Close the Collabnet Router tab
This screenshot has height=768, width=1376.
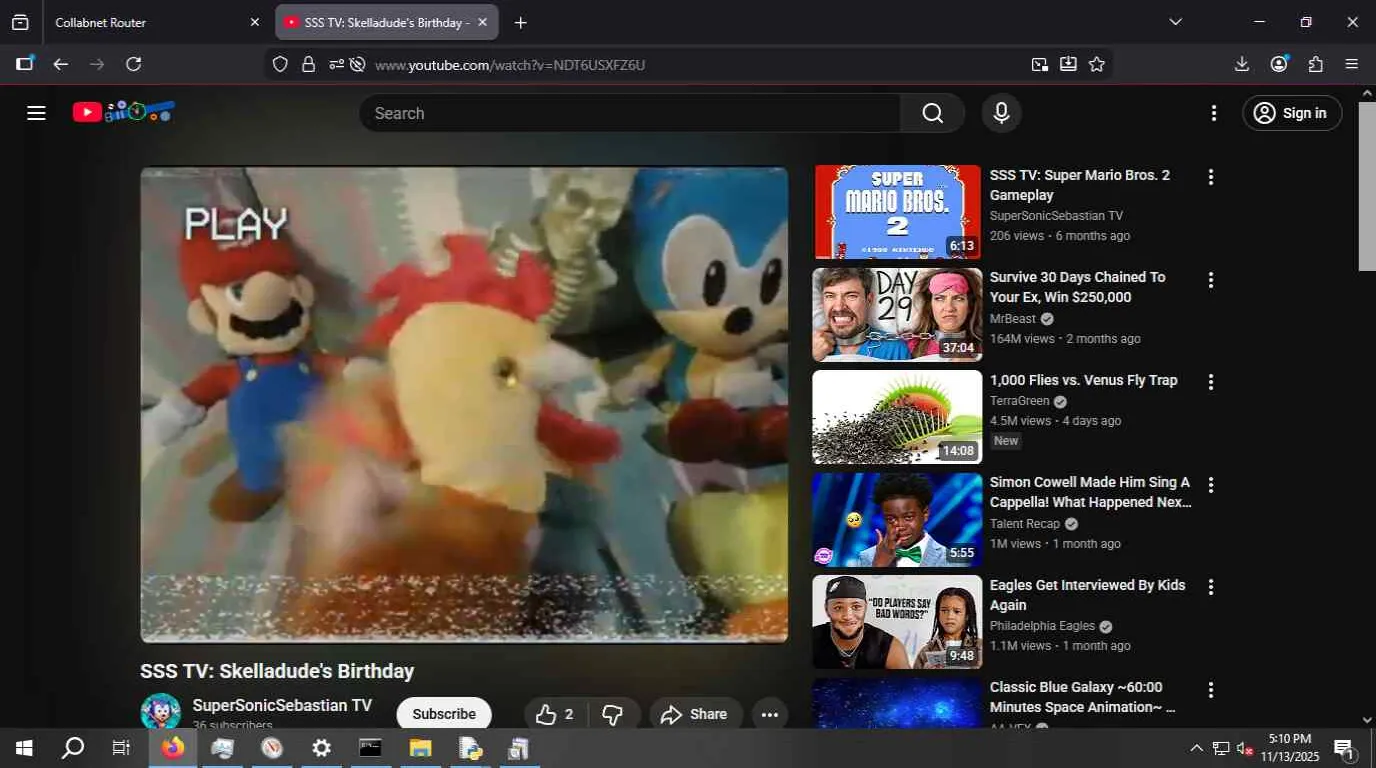[254, 22]
